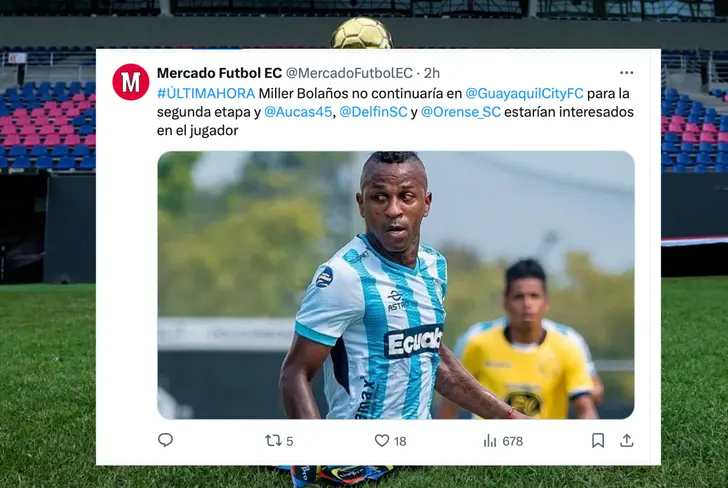Visit the @GuayaquilCityFC mention

click(524, 93)
